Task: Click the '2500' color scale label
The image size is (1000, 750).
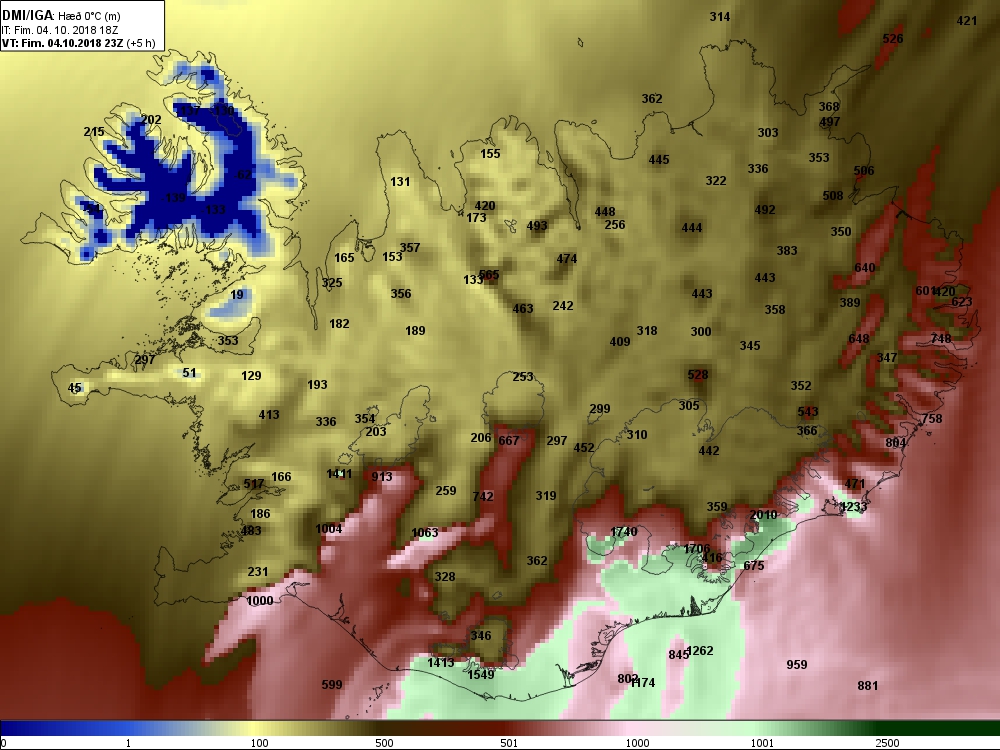Action: click(887, 743)
